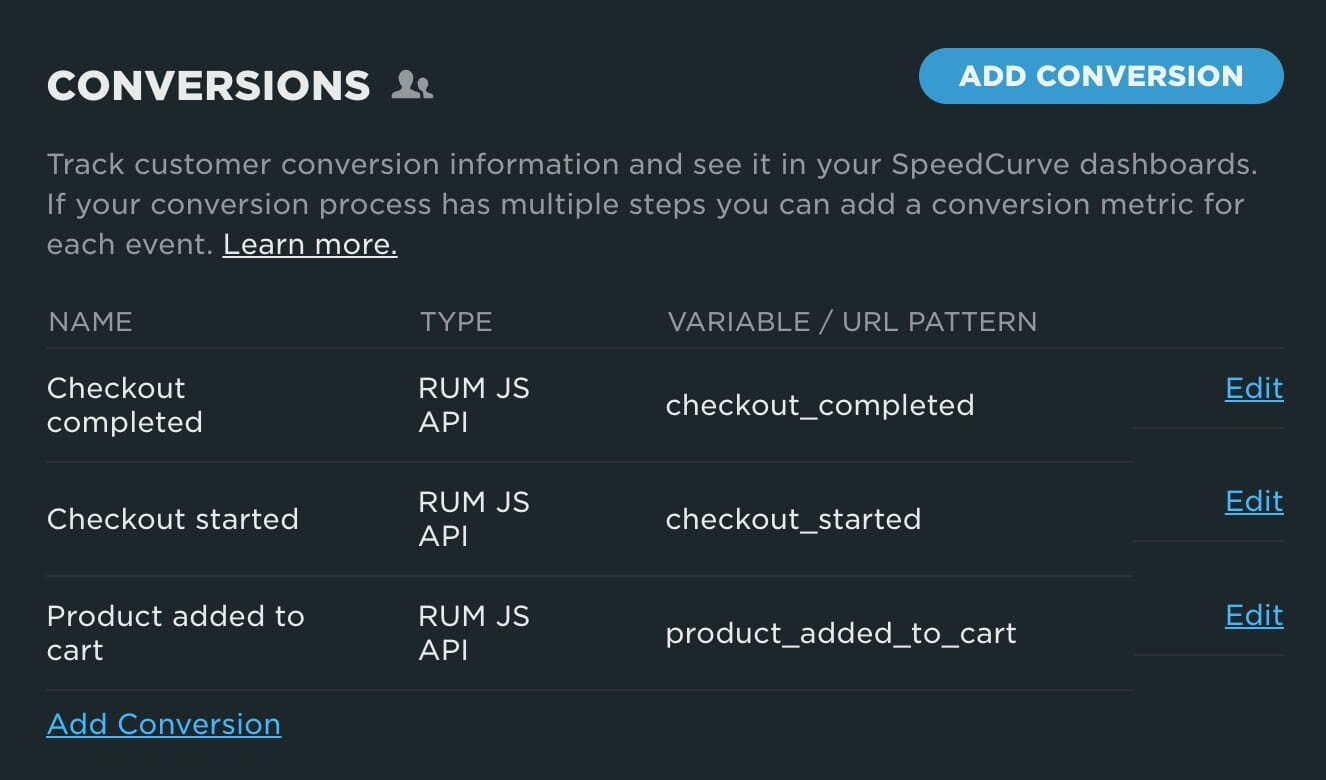1326x780 pixels.
Task: Click the CONVERSIONS section heading
Action: click(208, 86)
